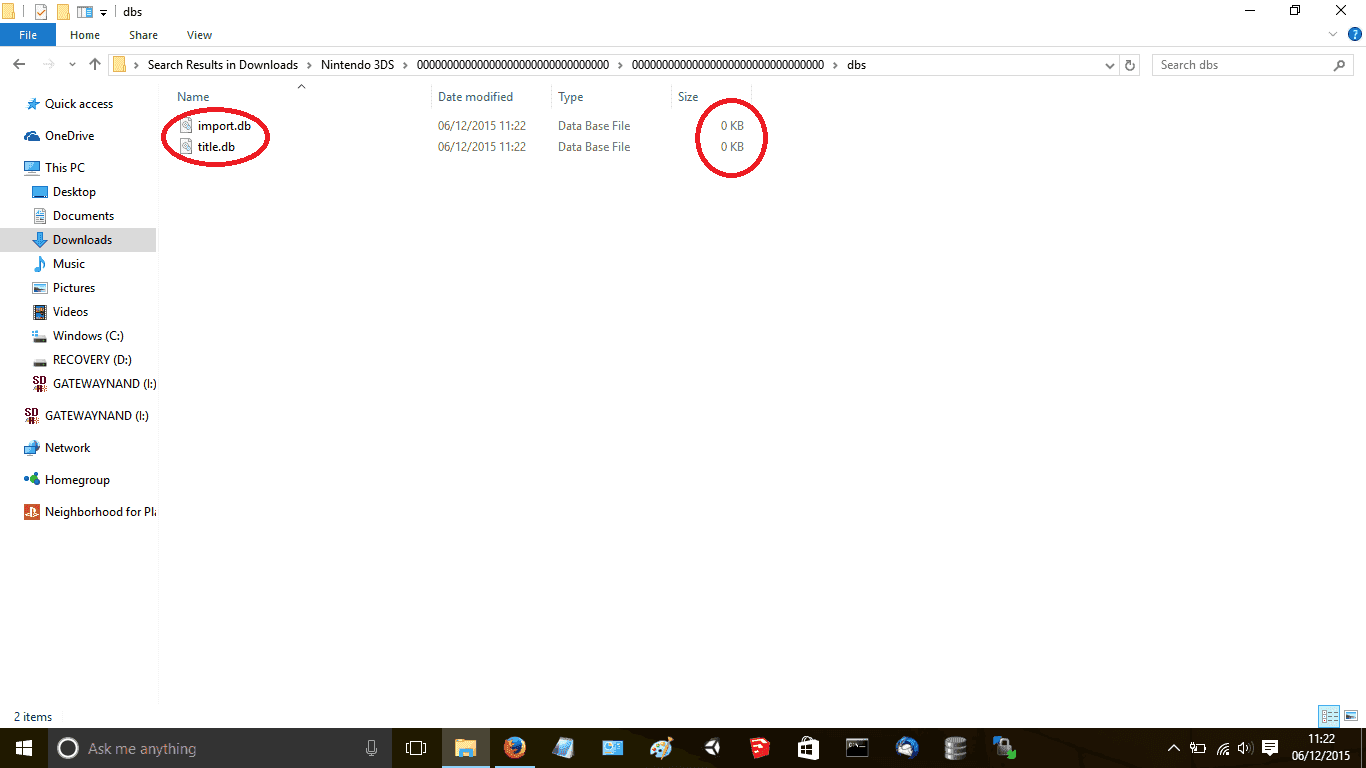The height and width of the screenshot is (768, 1366).
Task: Sort files by the Name column
Action: [x=193, y=97]
